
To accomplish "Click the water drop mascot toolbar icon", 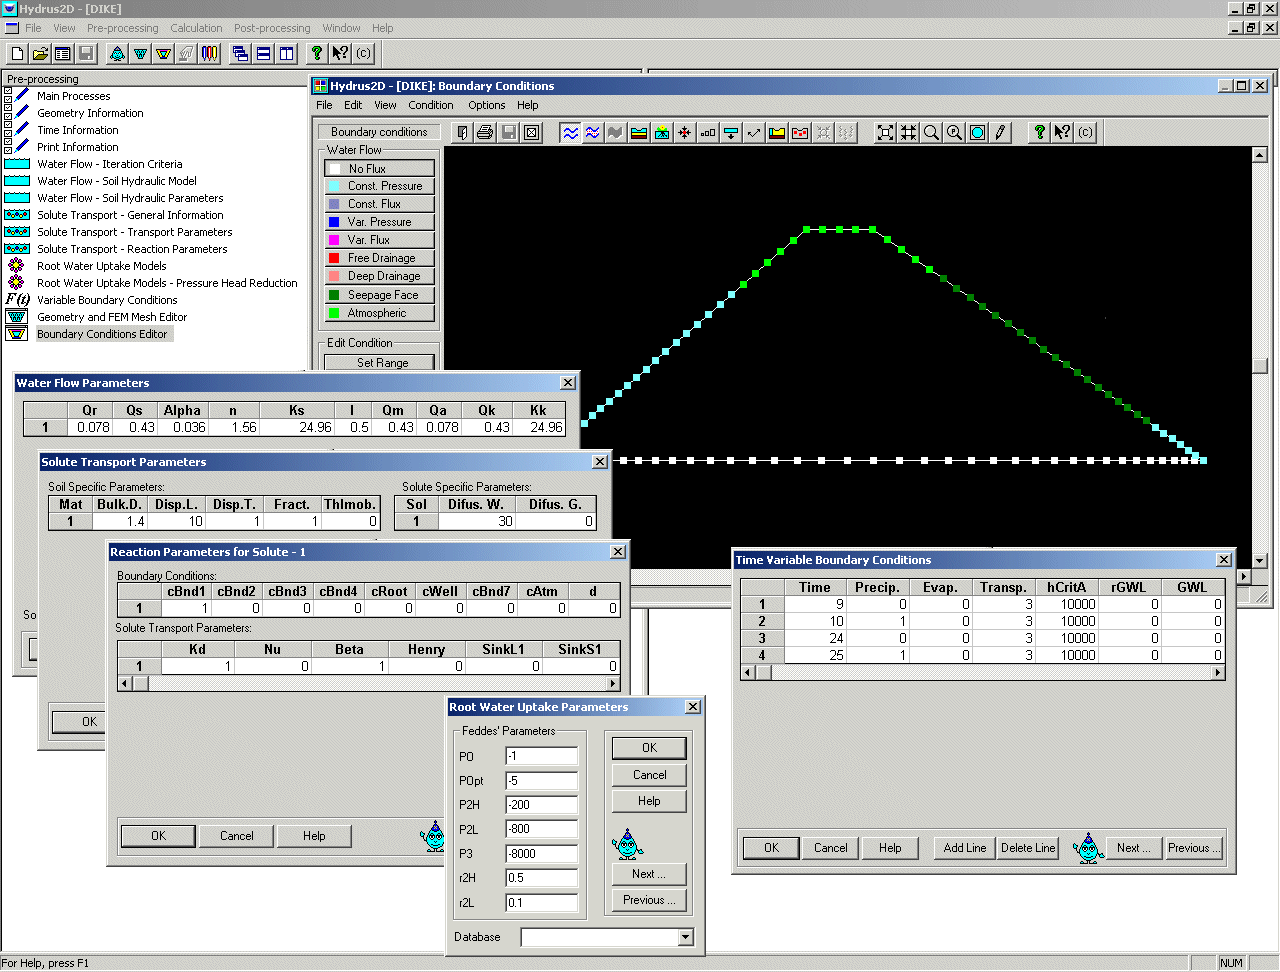I will [118, 53].
